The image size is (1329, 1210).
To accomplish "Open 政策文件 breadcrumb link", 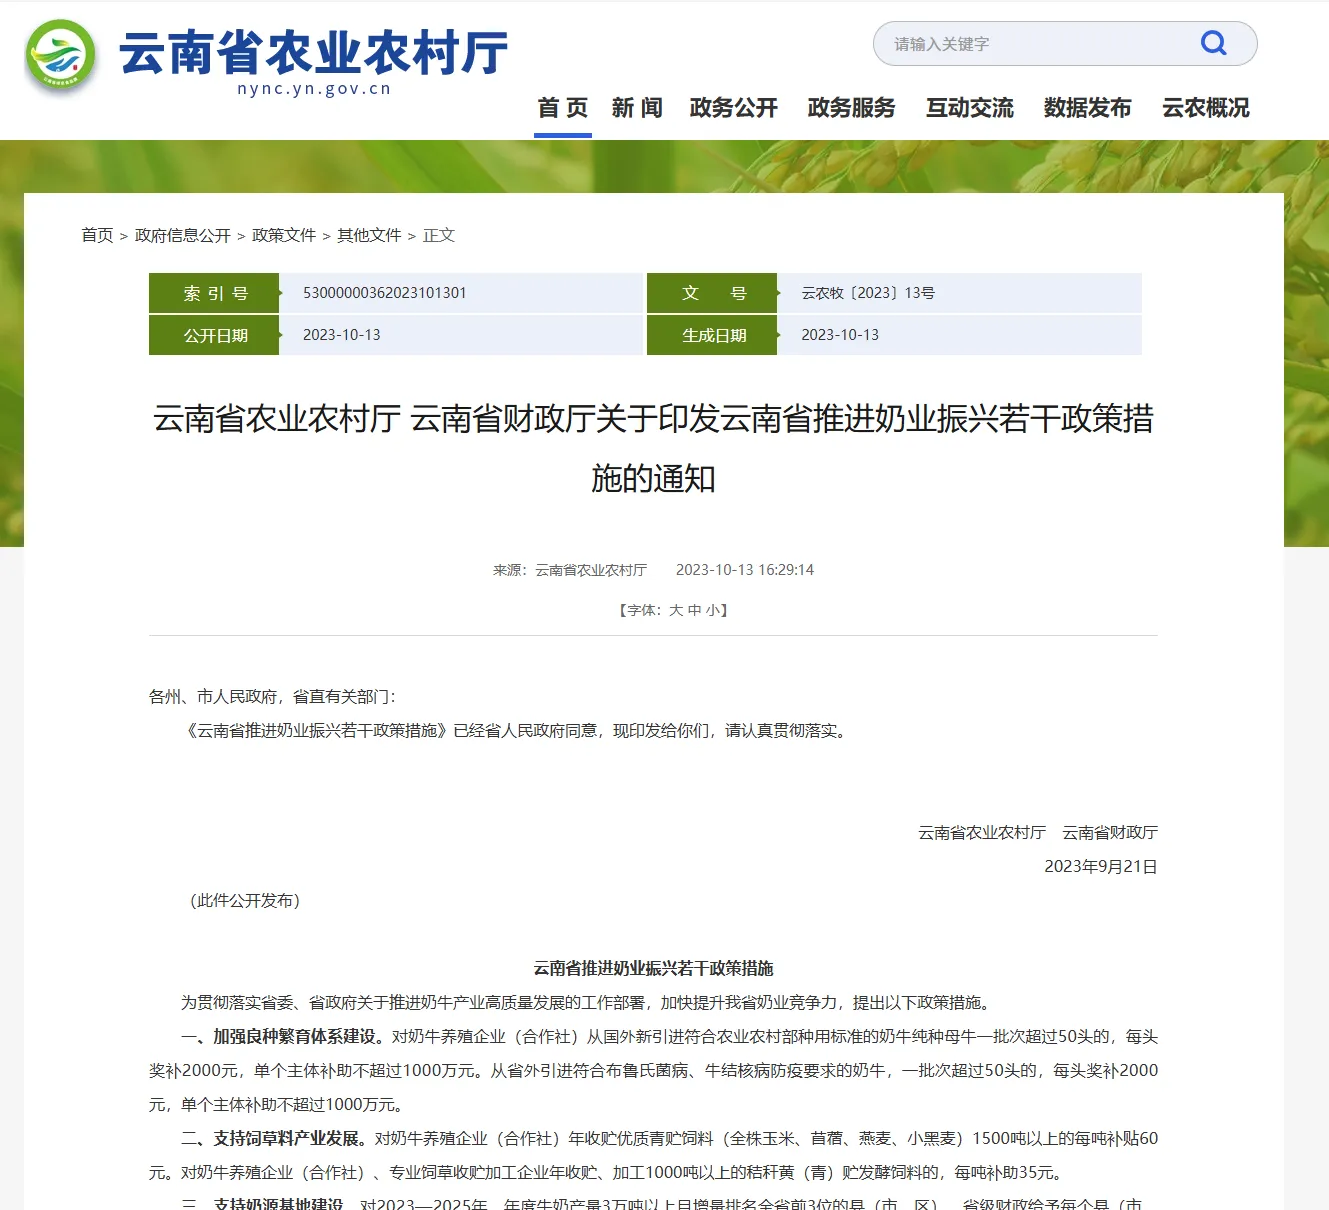I will point(284,235).
